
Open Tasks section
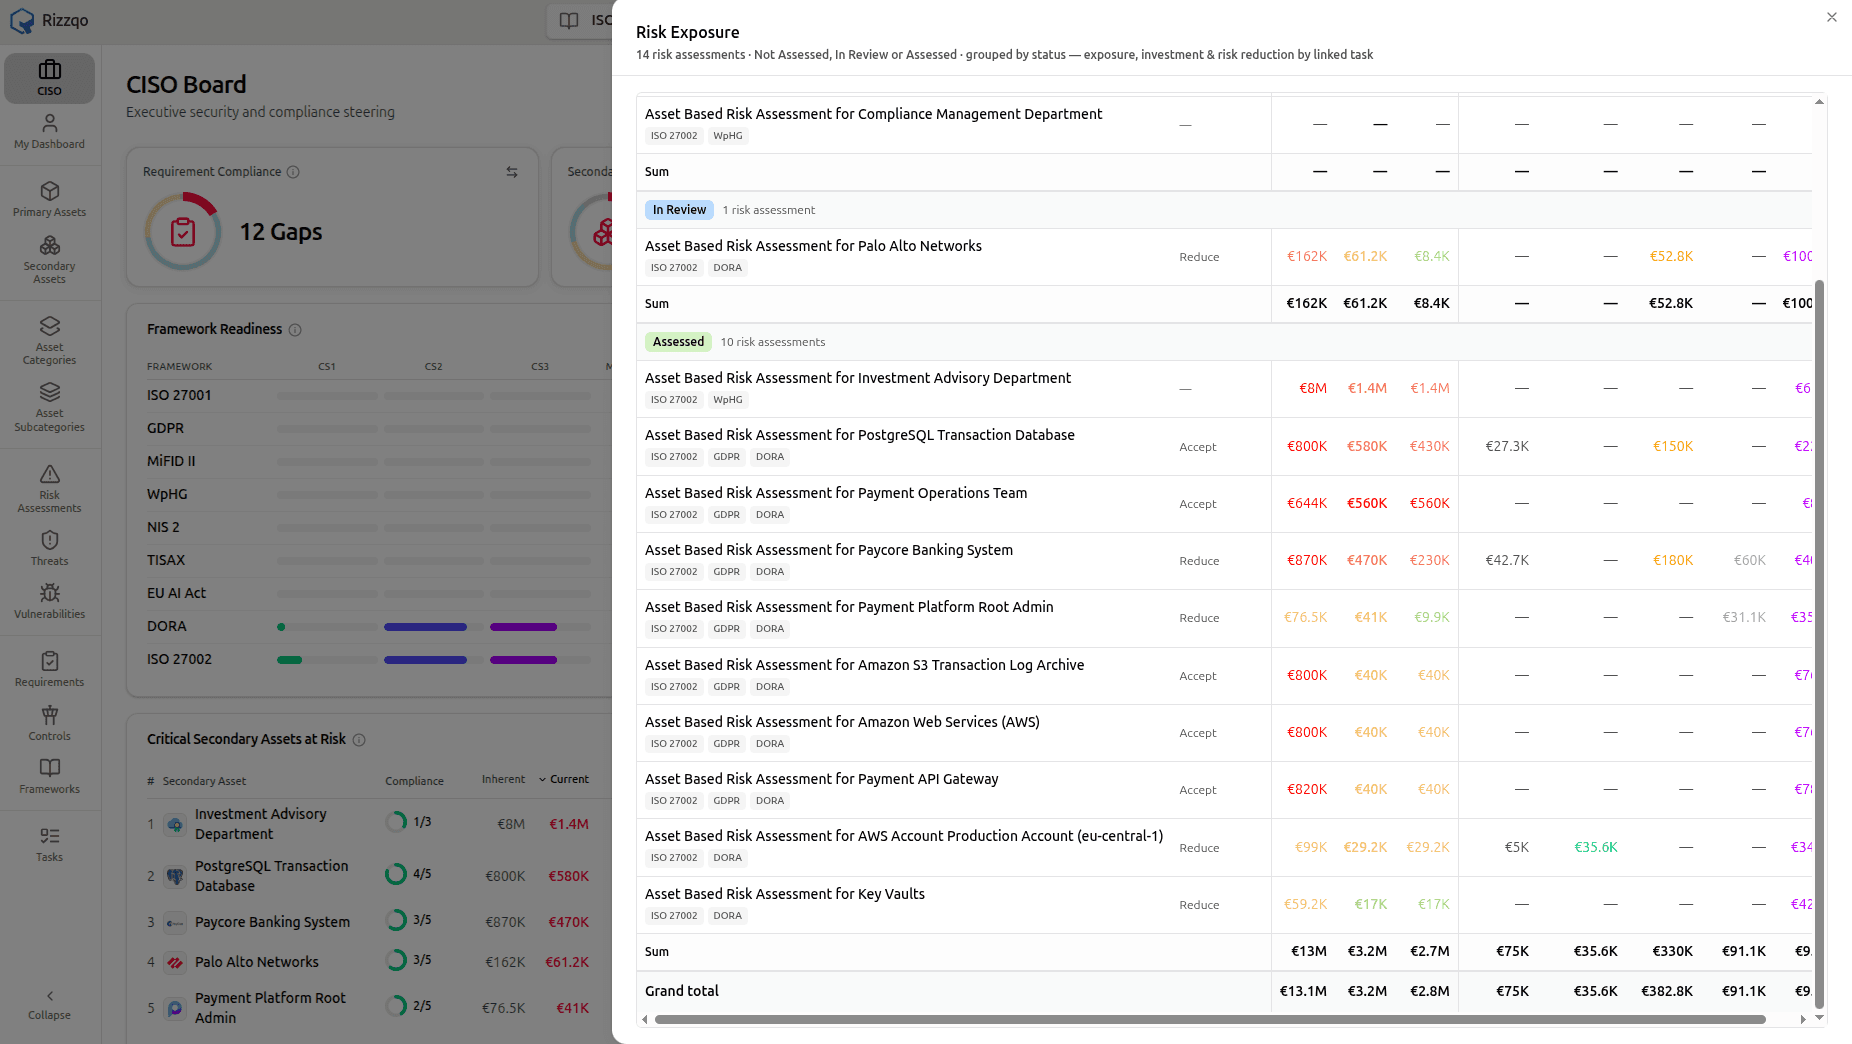coord(49,844)
